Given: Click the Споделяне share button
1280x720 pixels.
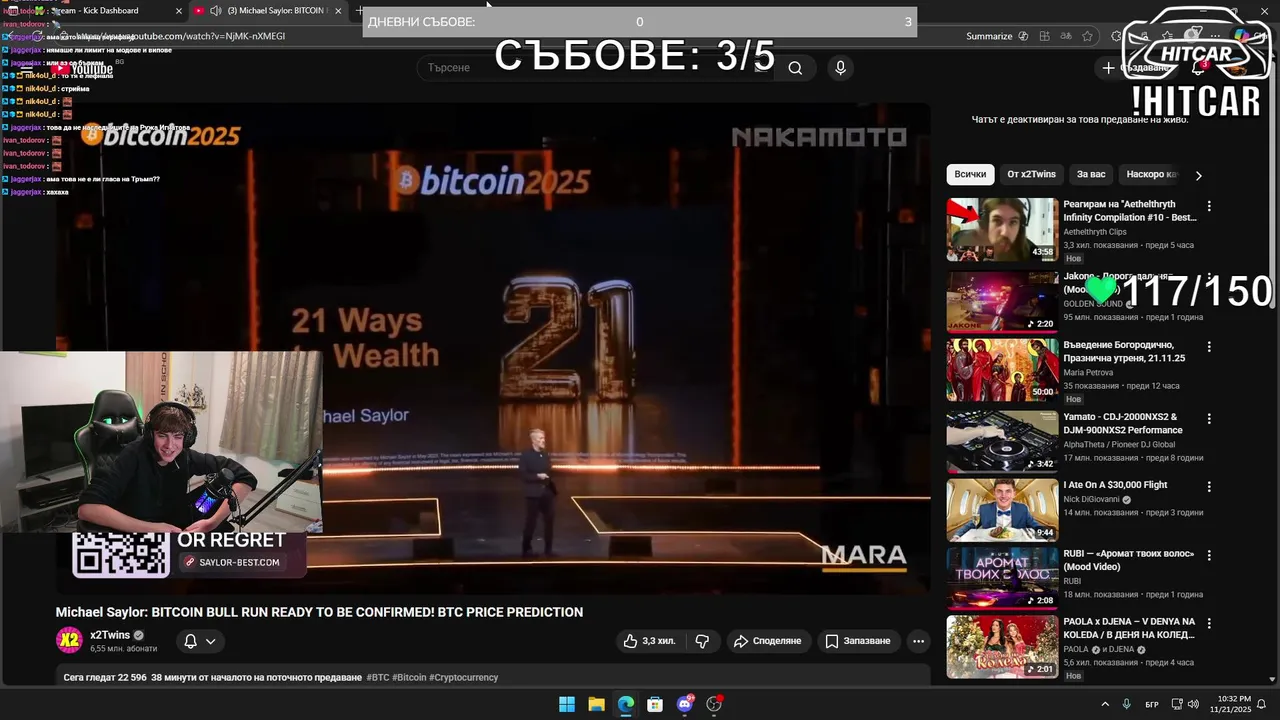Looking at the screenshot, I should (x=767, y=641).
